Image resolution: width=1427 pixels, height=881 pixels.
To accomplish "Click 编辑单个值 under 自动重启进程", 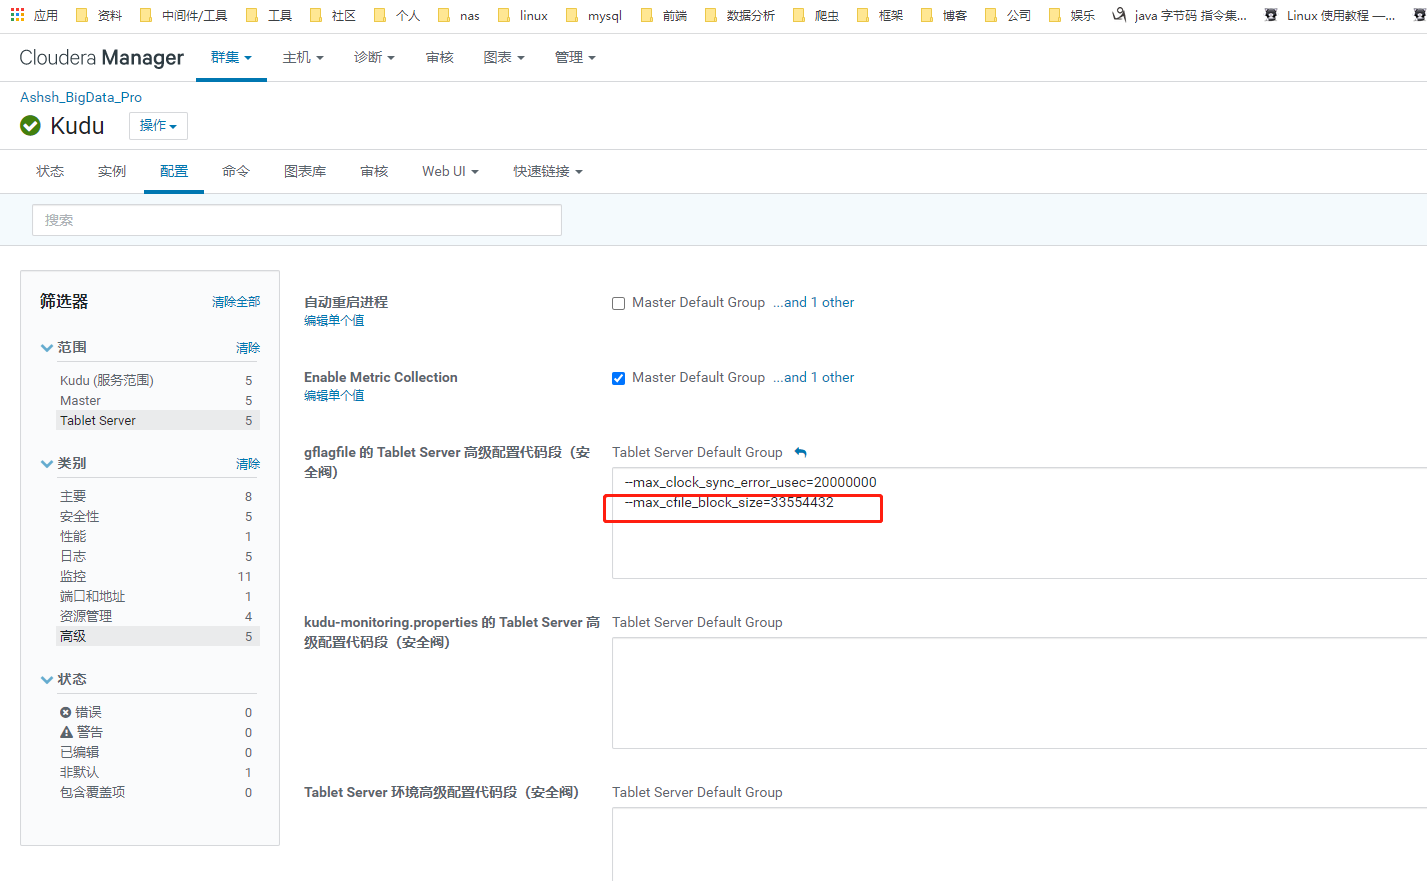I will pos(334,320).
